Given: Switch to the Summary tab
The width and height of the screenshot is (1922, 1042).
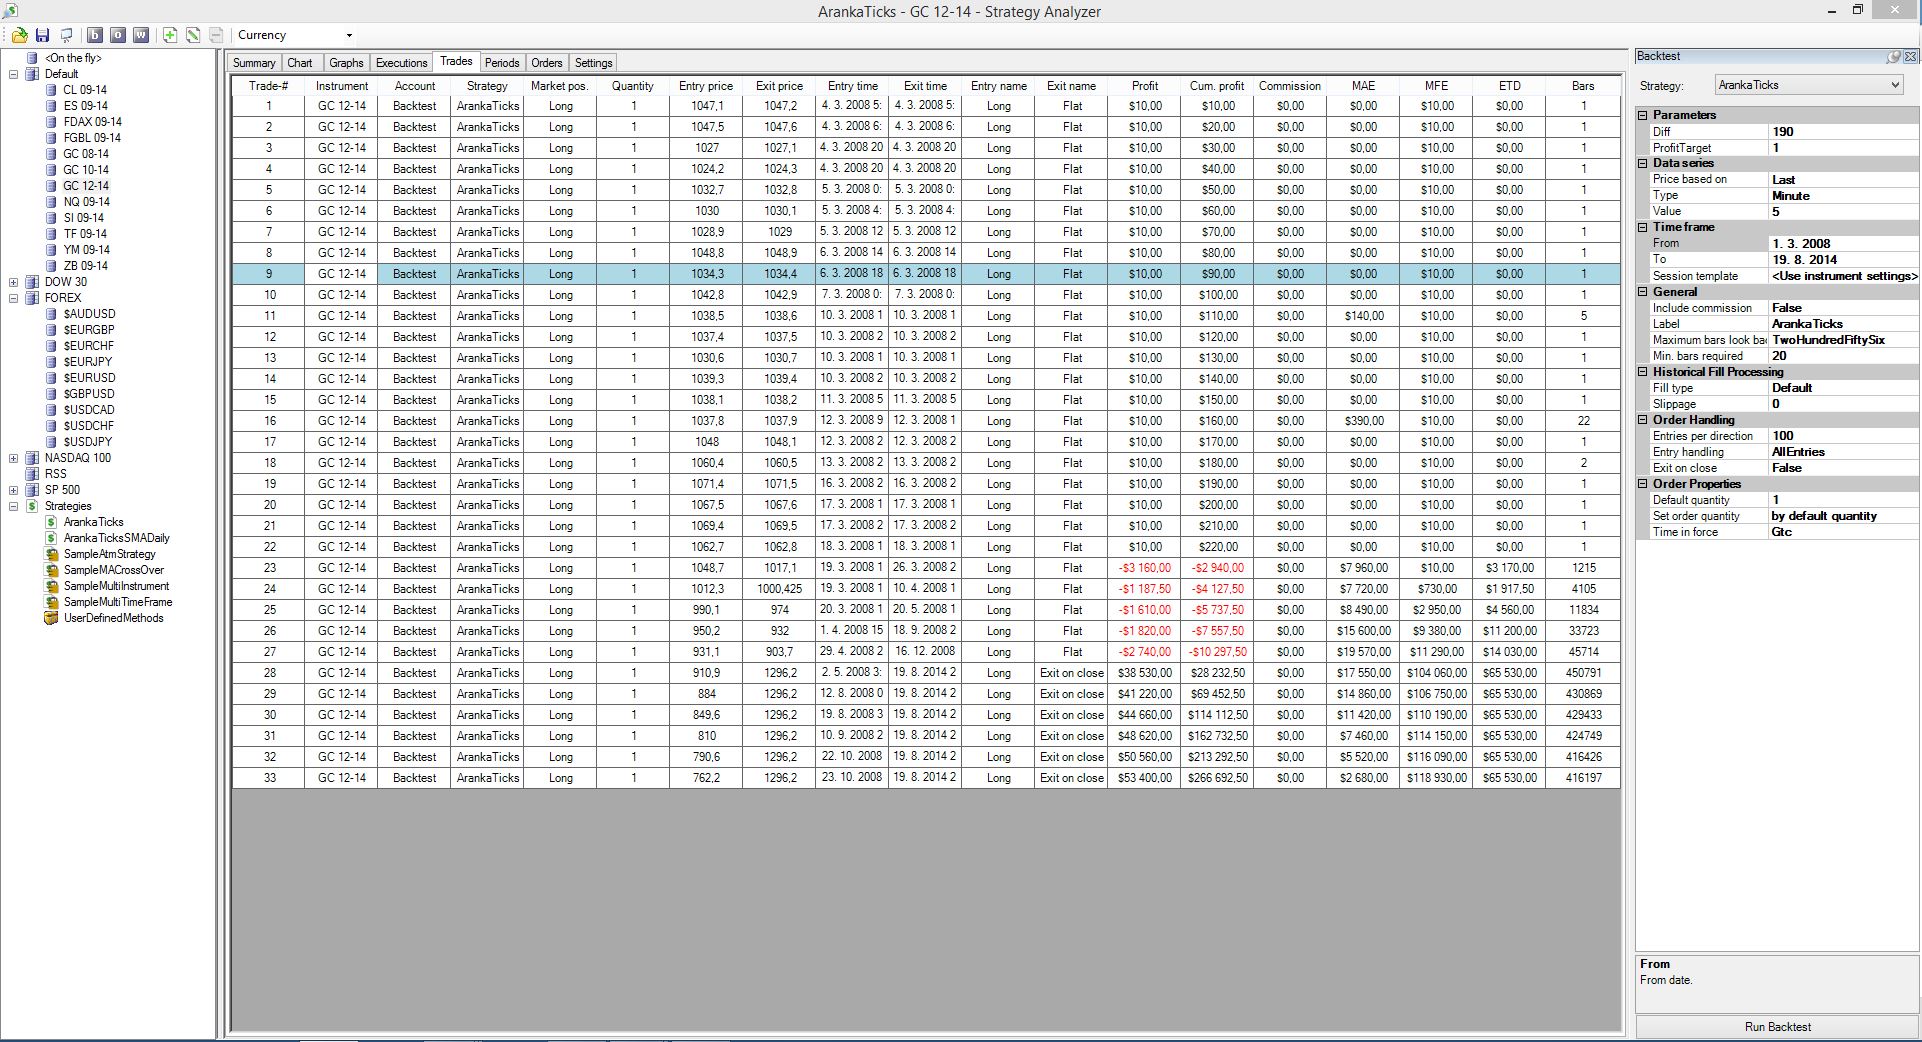Looking at the screenshot, I should pos(254,63).
